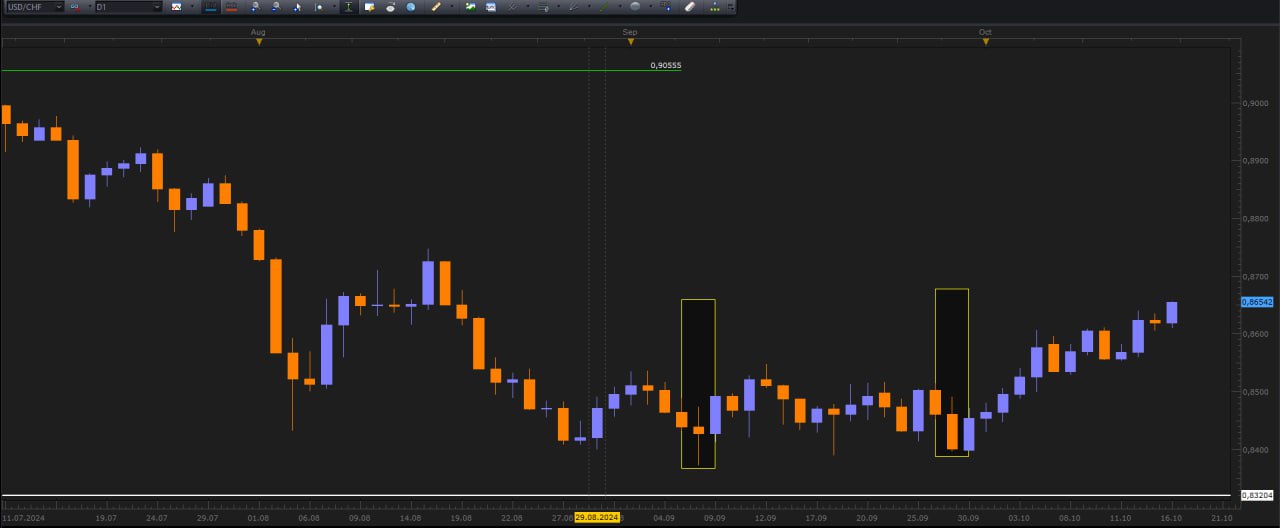
Task: Click the 0,8500 price scale label
Action: click(1255, 392)
